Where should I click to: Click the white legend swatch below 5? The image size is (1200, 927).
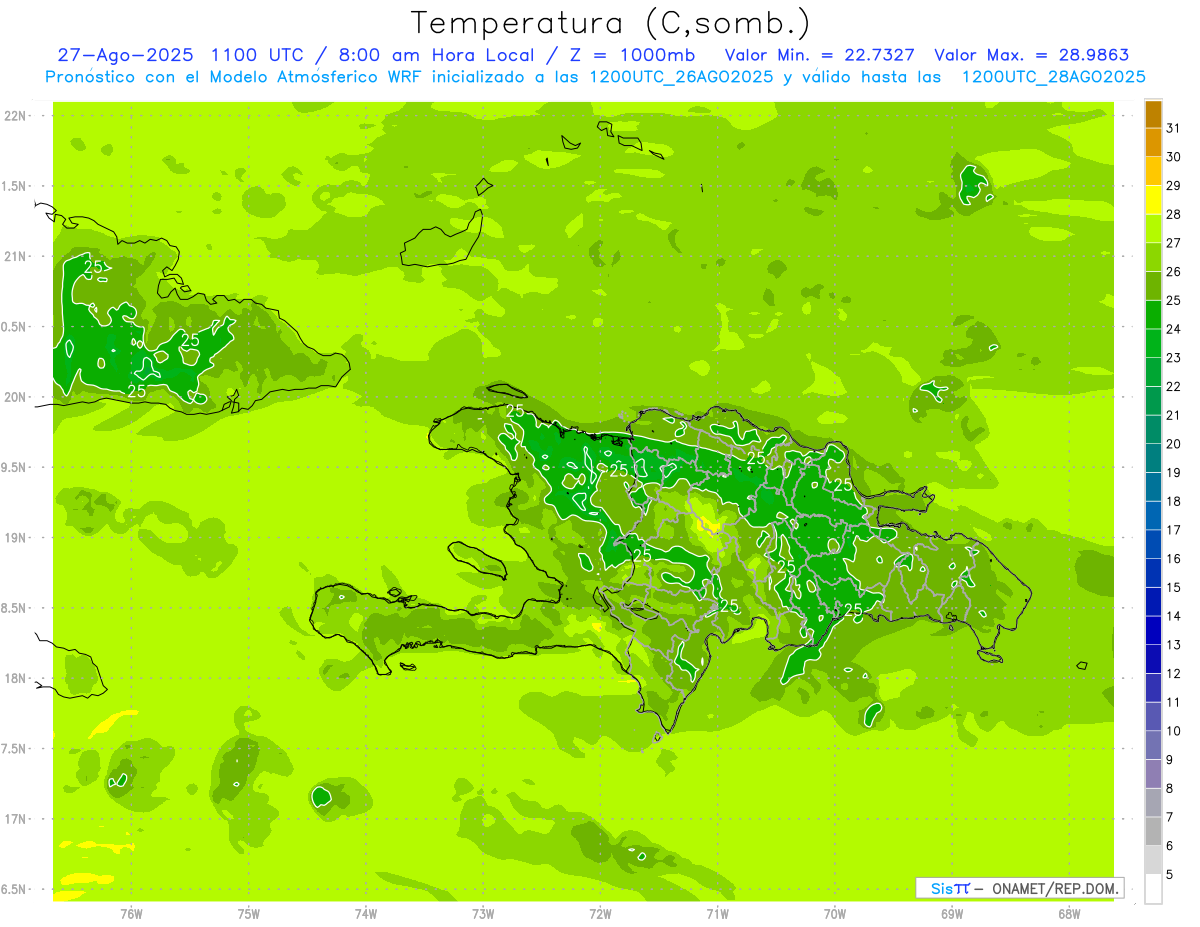pyautogui.click(x=1153, y=889)
